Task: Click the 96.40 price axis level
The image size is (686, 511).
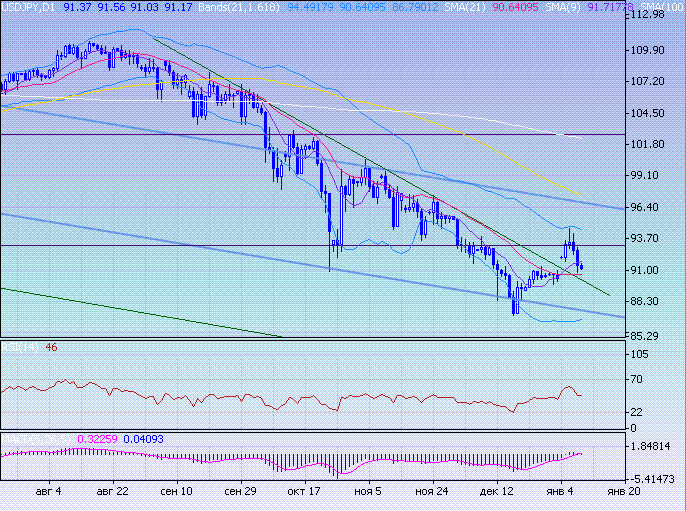Action: [x=651, y=208]
